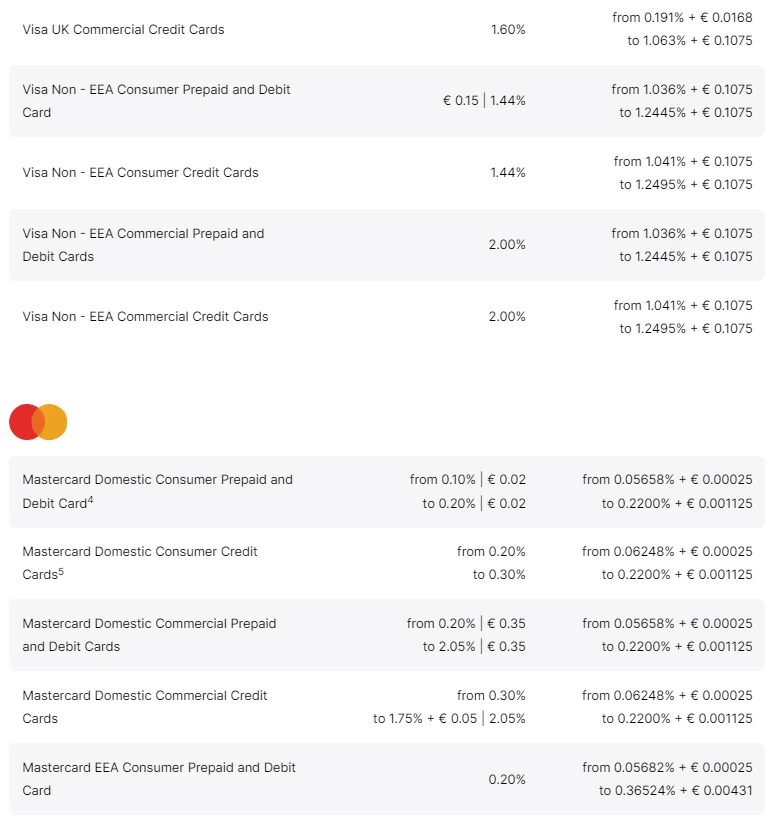Select Visa Non - EEA Consumer Prepaid and Debit row

387,101
